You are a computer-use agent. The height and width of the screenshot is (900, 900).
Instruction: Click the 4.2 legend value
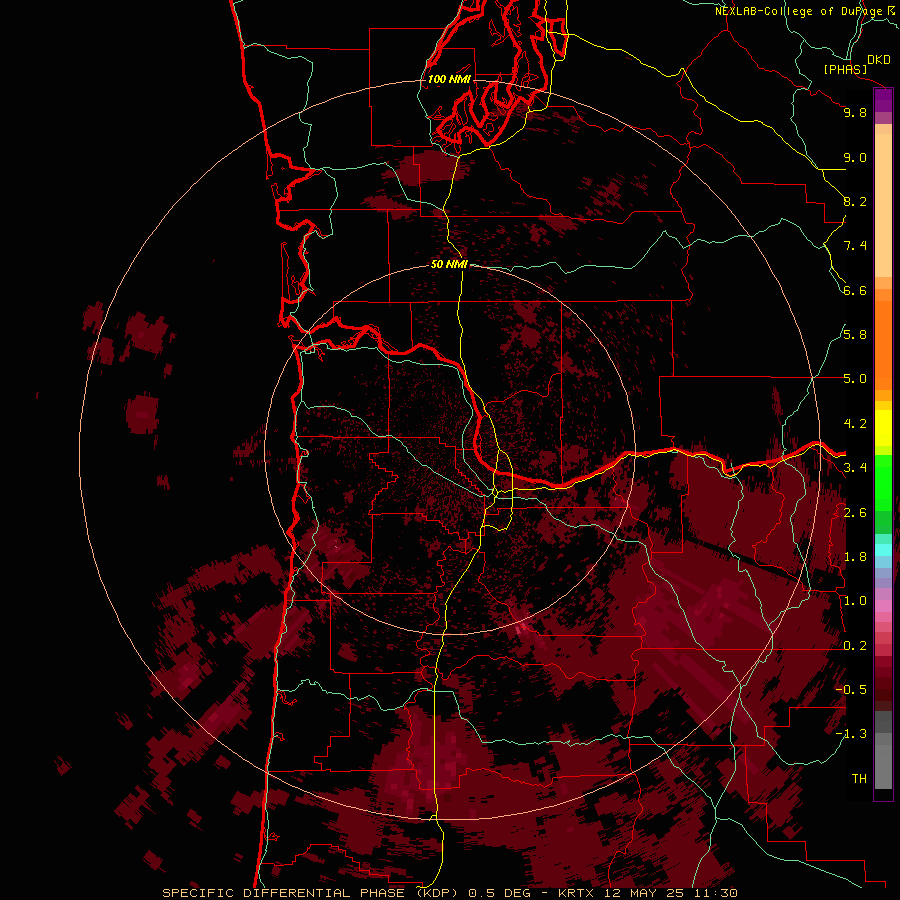coord(855,424)
